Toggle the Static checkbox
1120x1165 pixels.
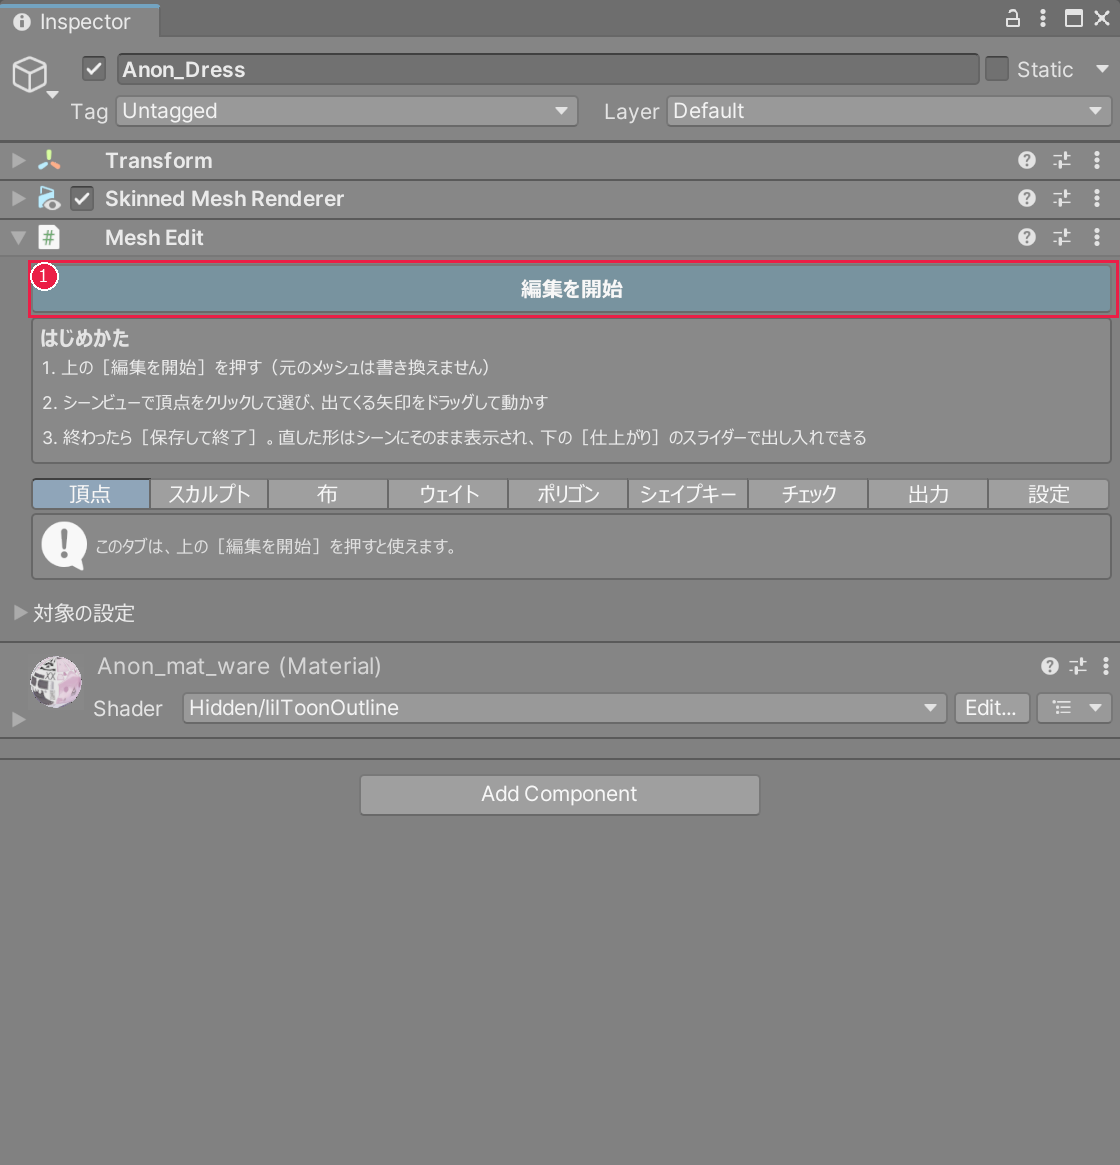[997, 70]
